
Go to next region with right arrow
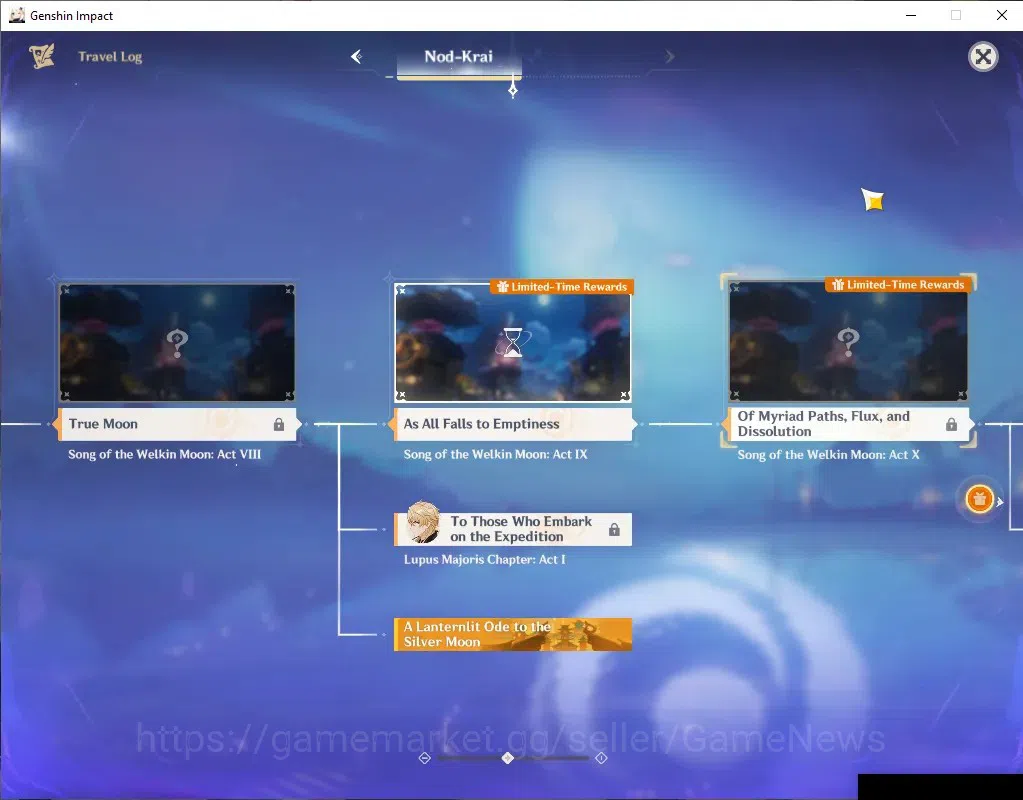669,57
